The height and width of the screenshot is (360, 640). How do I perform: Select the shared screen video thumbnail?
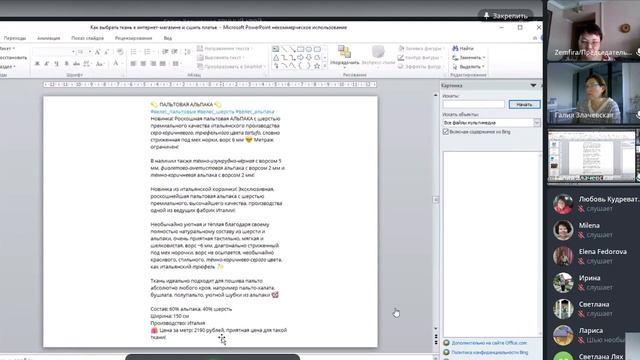pyautogui.click(x=592, y=156)
